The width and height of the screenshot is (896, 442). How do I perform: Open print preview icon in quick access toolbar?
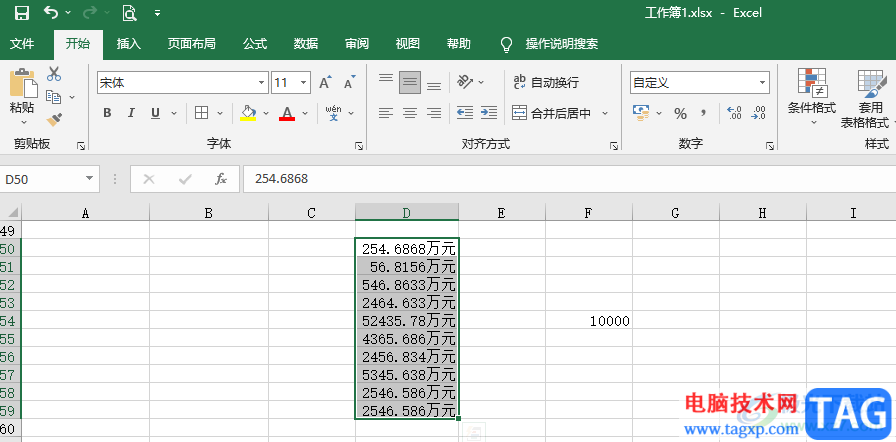pos(129,13)
